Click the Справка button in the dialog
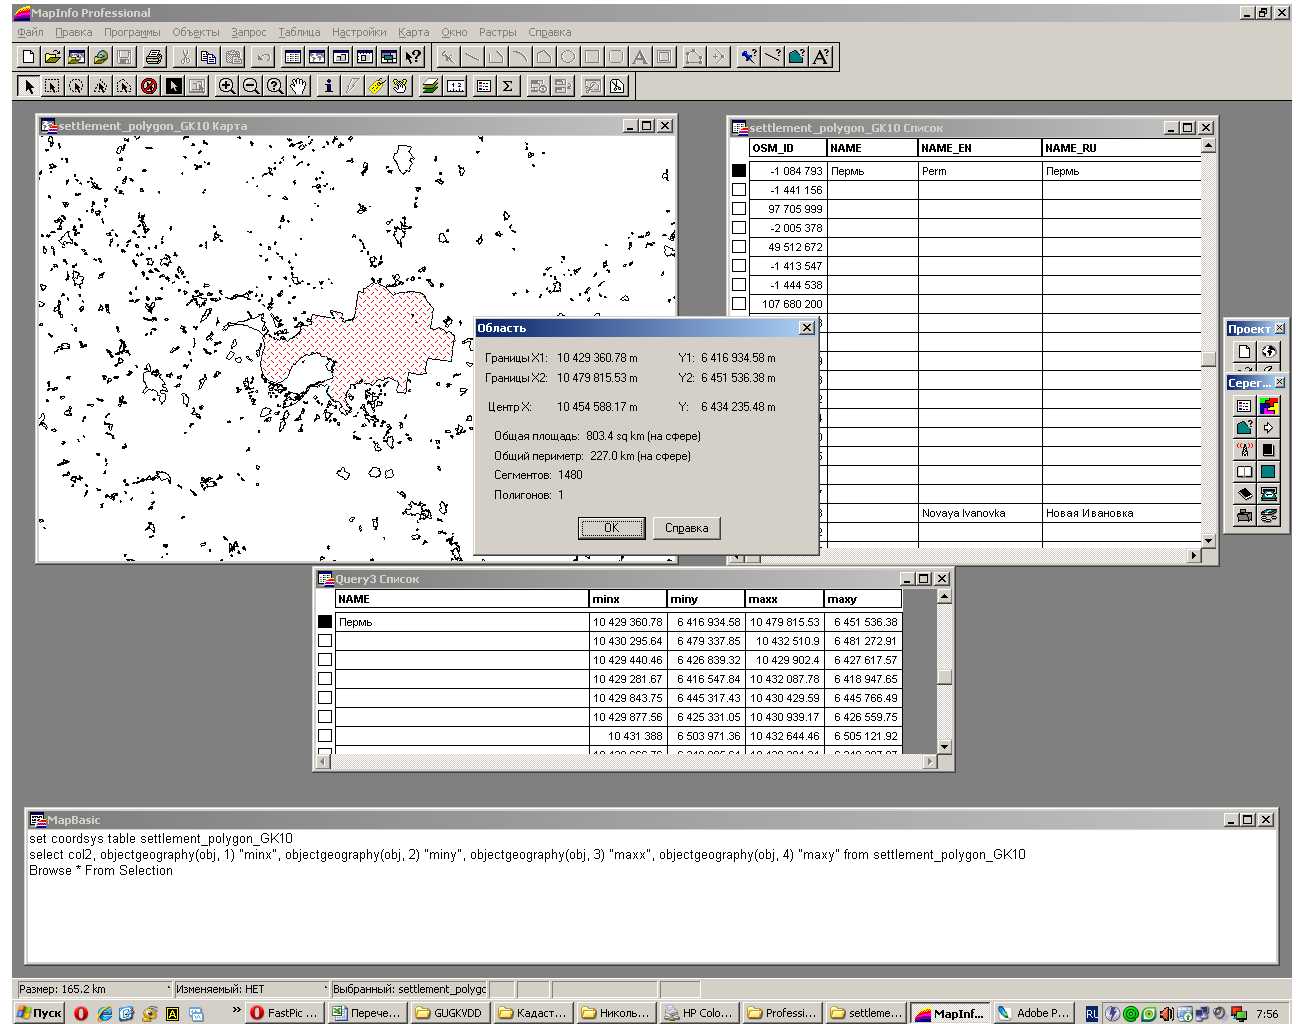 click(686, 528)
